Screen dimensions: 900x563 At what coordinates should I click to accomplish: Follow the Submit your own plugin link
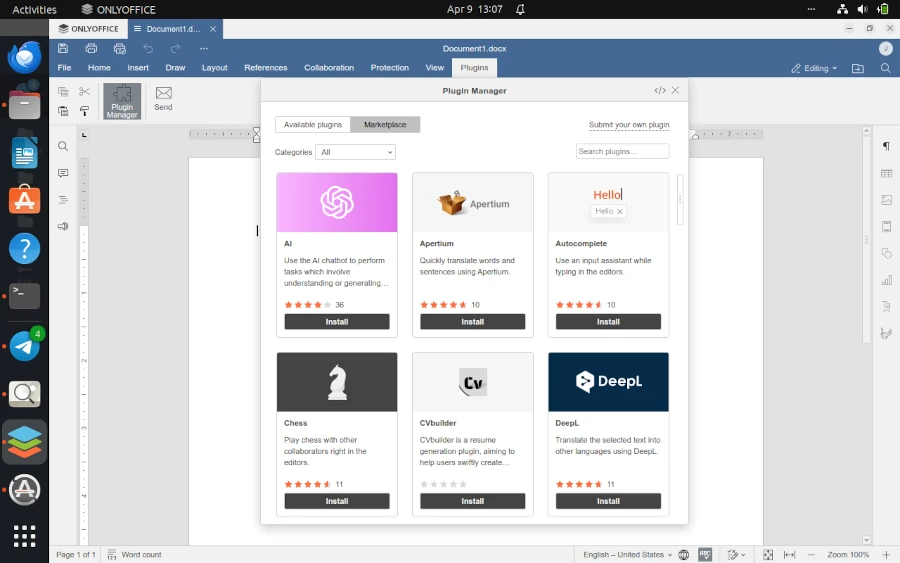(629, 125)
